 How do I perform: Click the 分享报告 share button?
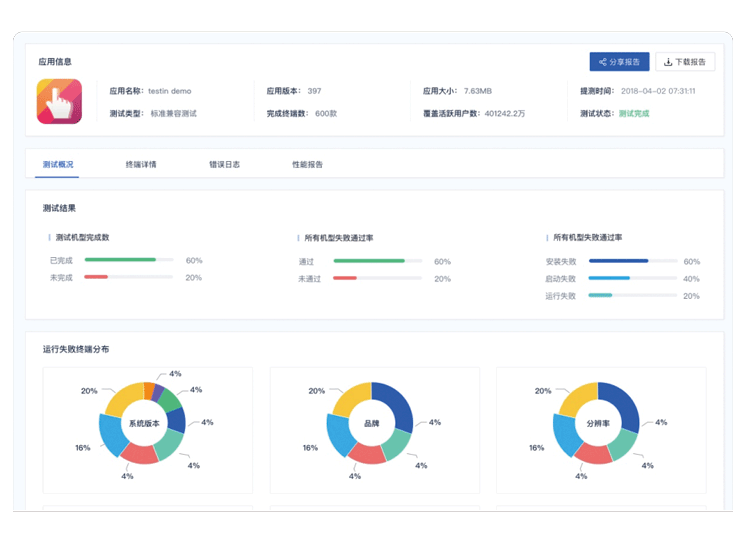tap(619, 62)
